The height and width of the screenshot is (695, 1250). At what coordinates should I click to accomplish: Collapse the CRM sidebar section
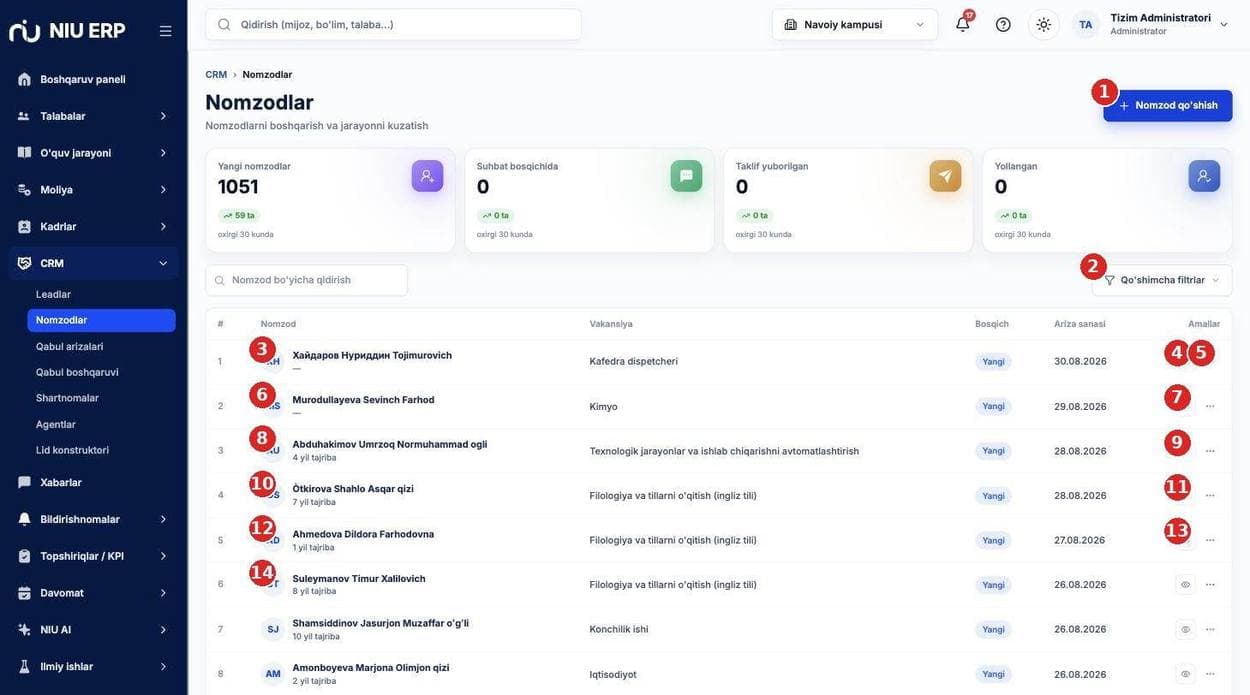point(93,263)
